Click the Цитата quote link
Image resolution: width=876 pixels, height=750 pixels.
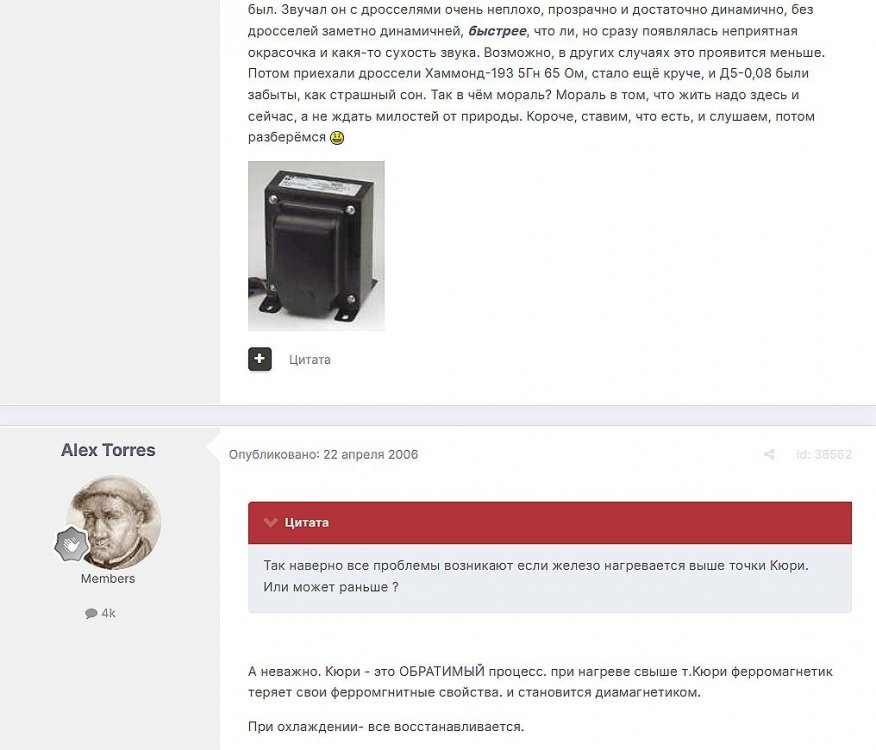point(310,360)
